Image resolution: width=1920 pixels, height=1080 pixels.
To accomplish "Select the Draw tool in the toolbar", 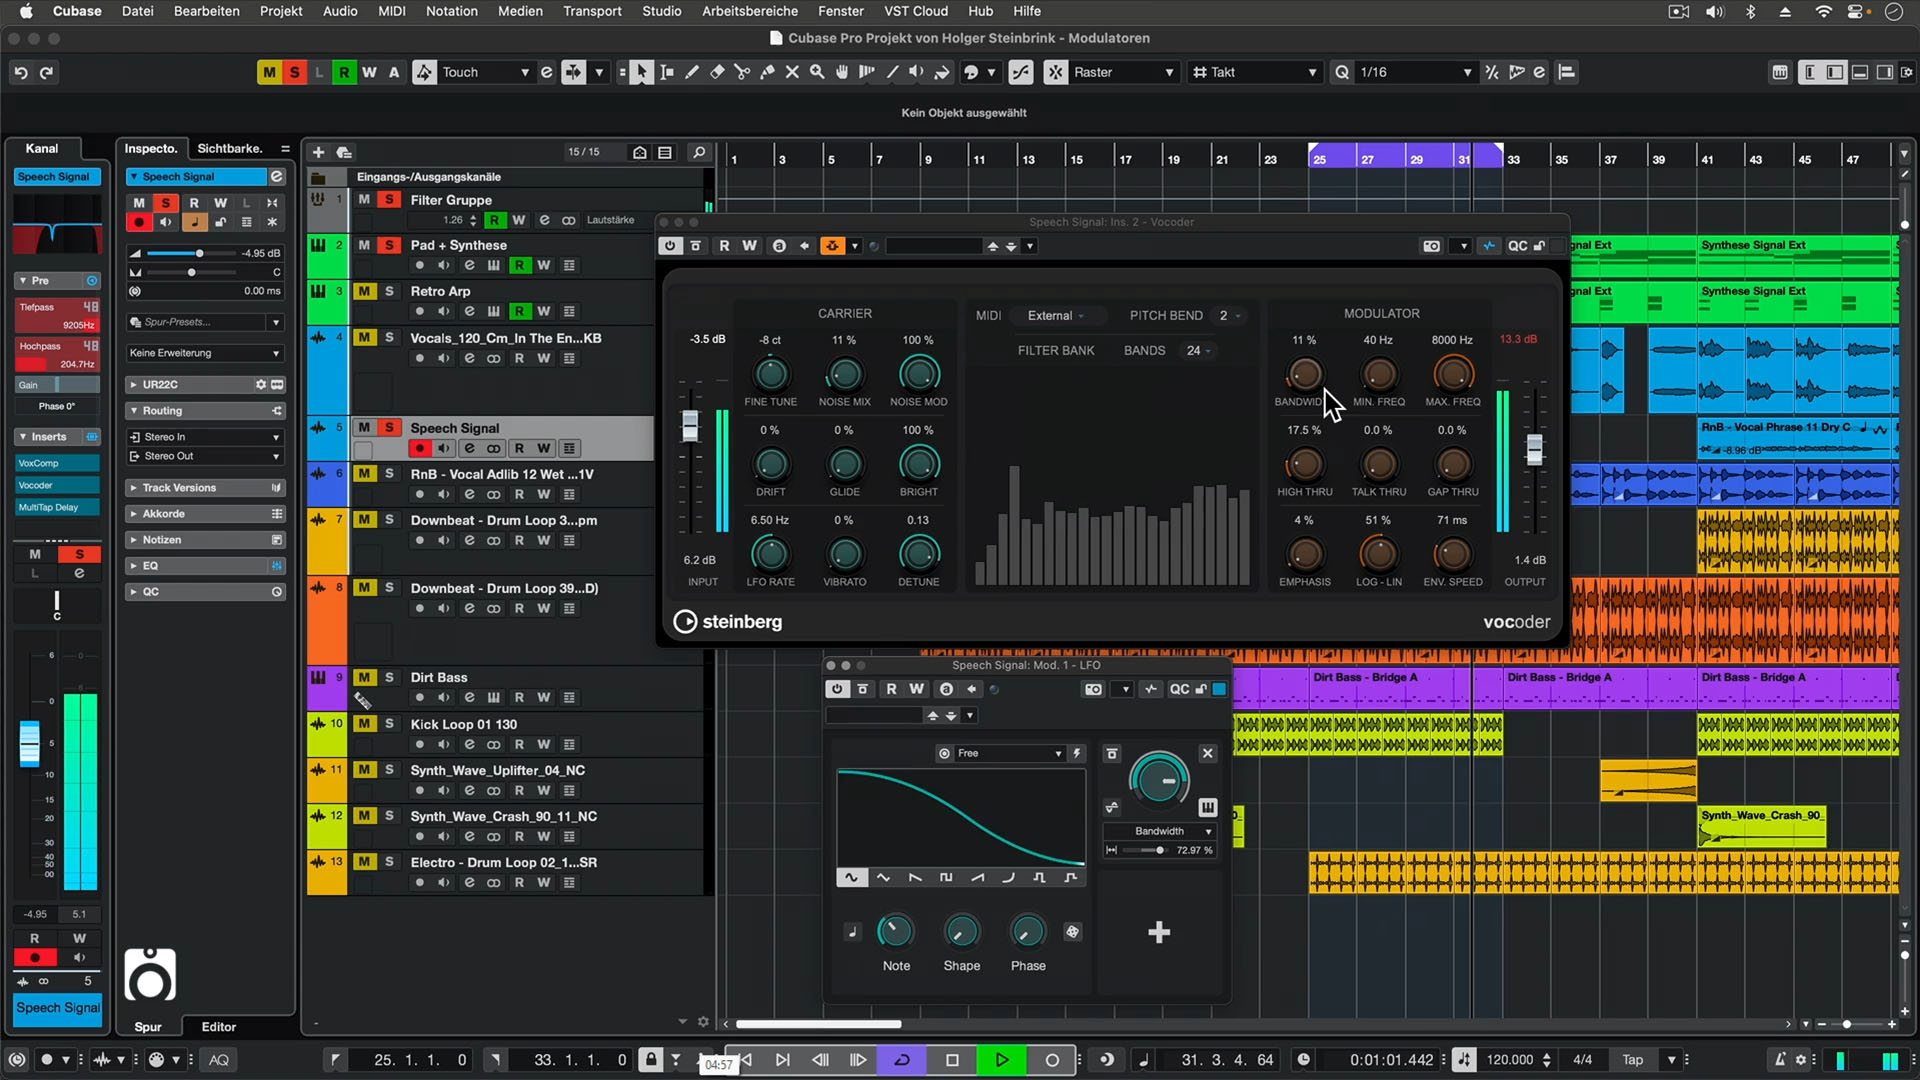I will (x=691, y=71).
